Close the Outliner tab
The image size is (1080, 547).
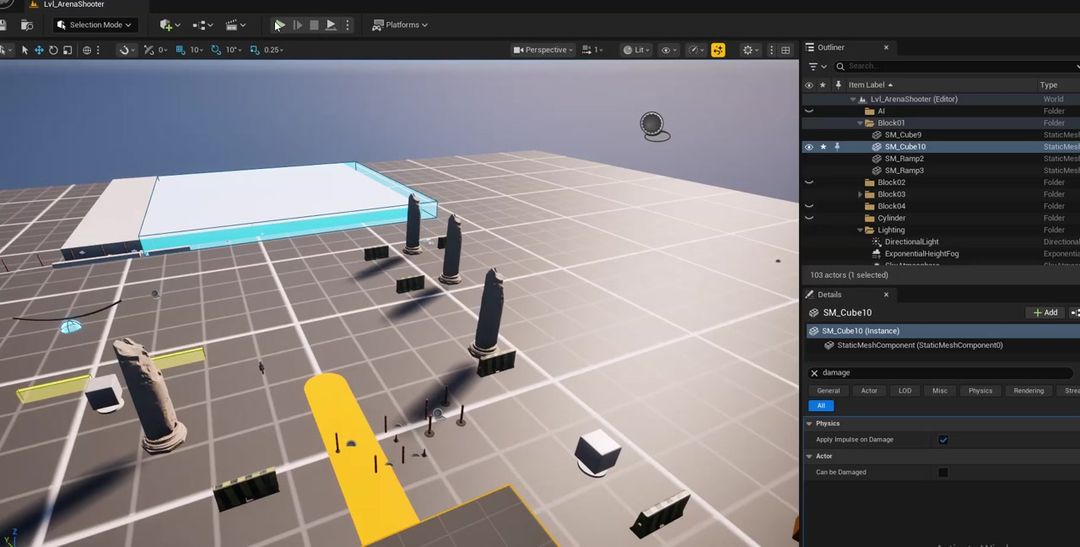click(886, 48)
